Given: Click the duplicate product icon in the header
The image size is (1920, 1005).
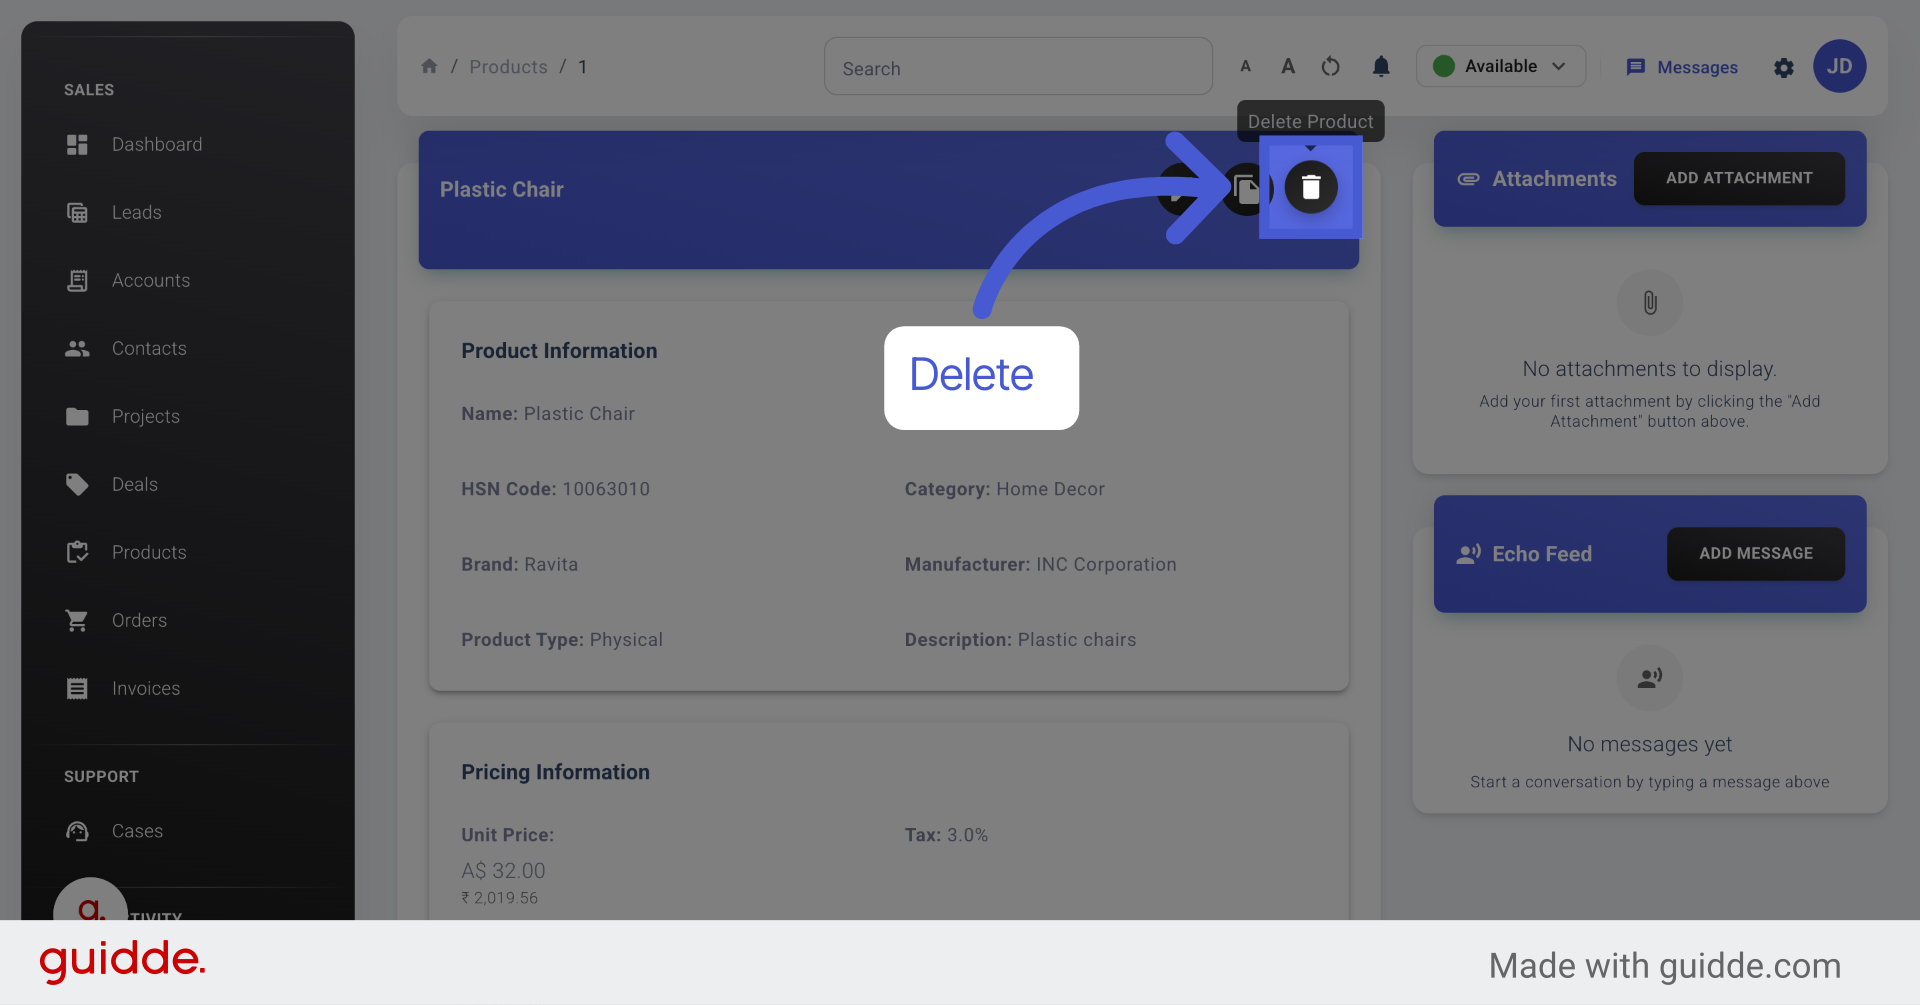Looking at the screenshot, I should (x=1245, y=188).
